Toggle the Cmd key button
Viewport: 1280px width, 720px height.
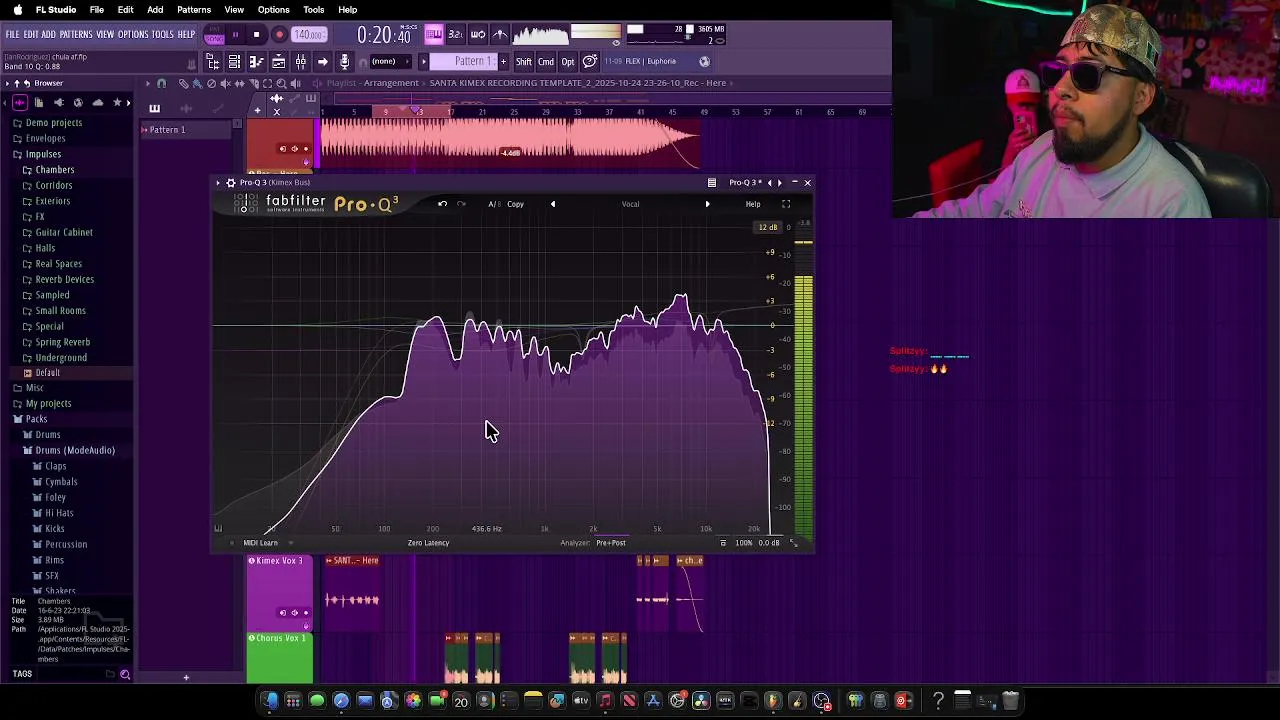[x=546, y=62]
